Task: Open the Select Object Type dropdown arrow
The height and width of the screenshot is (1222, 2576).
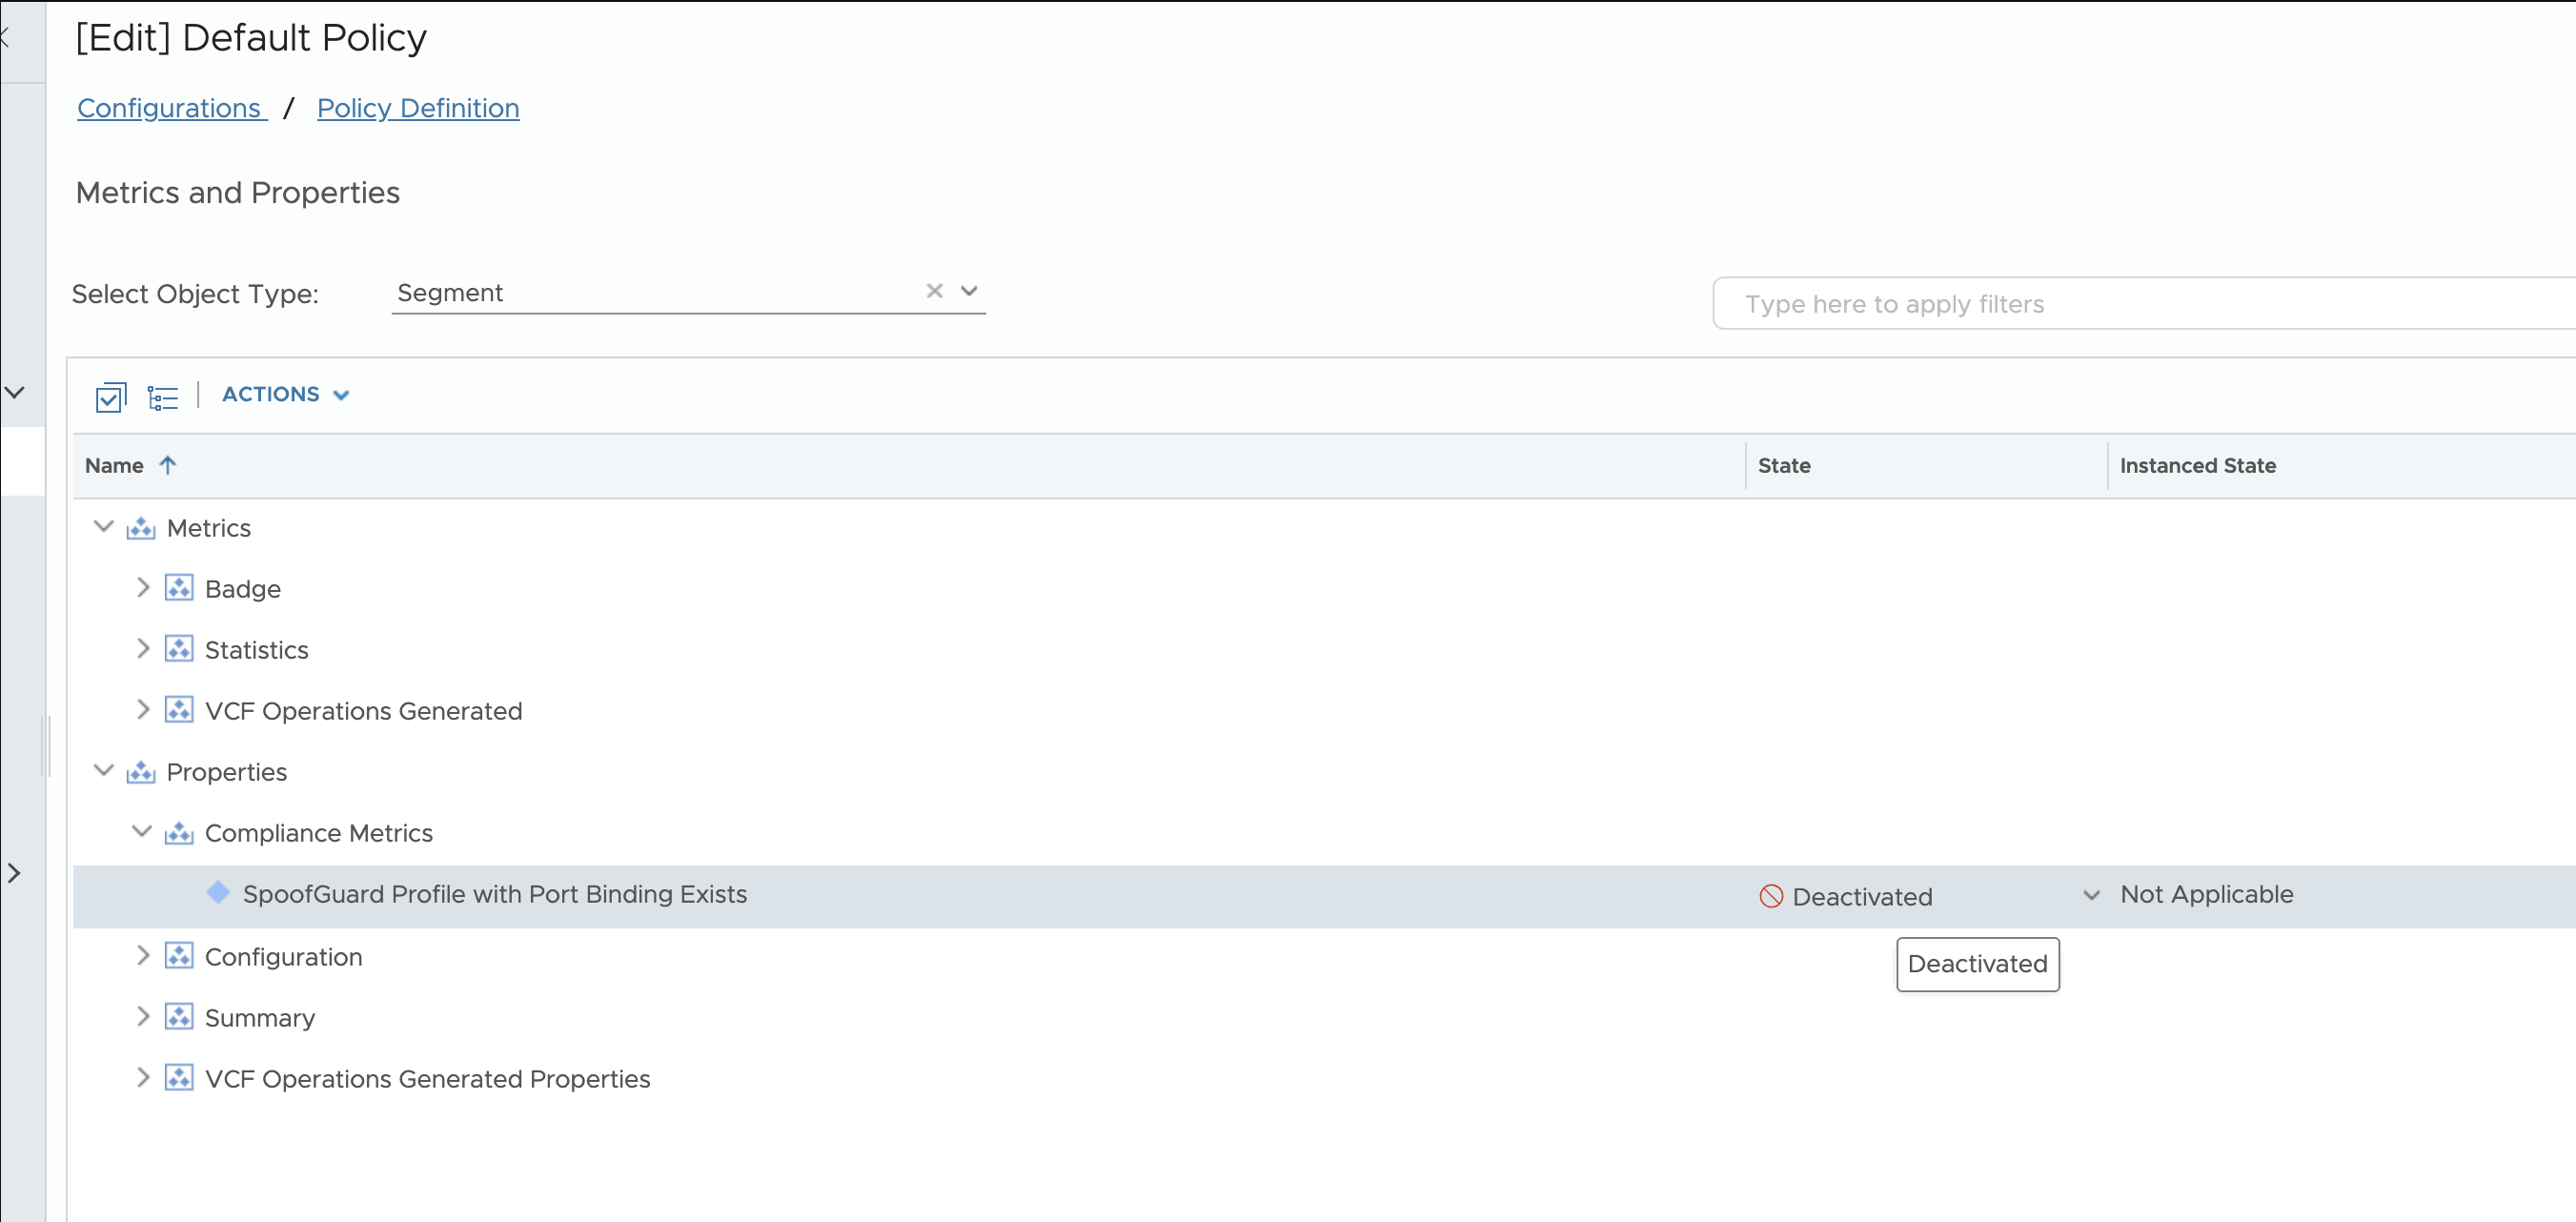Action: 968,291
